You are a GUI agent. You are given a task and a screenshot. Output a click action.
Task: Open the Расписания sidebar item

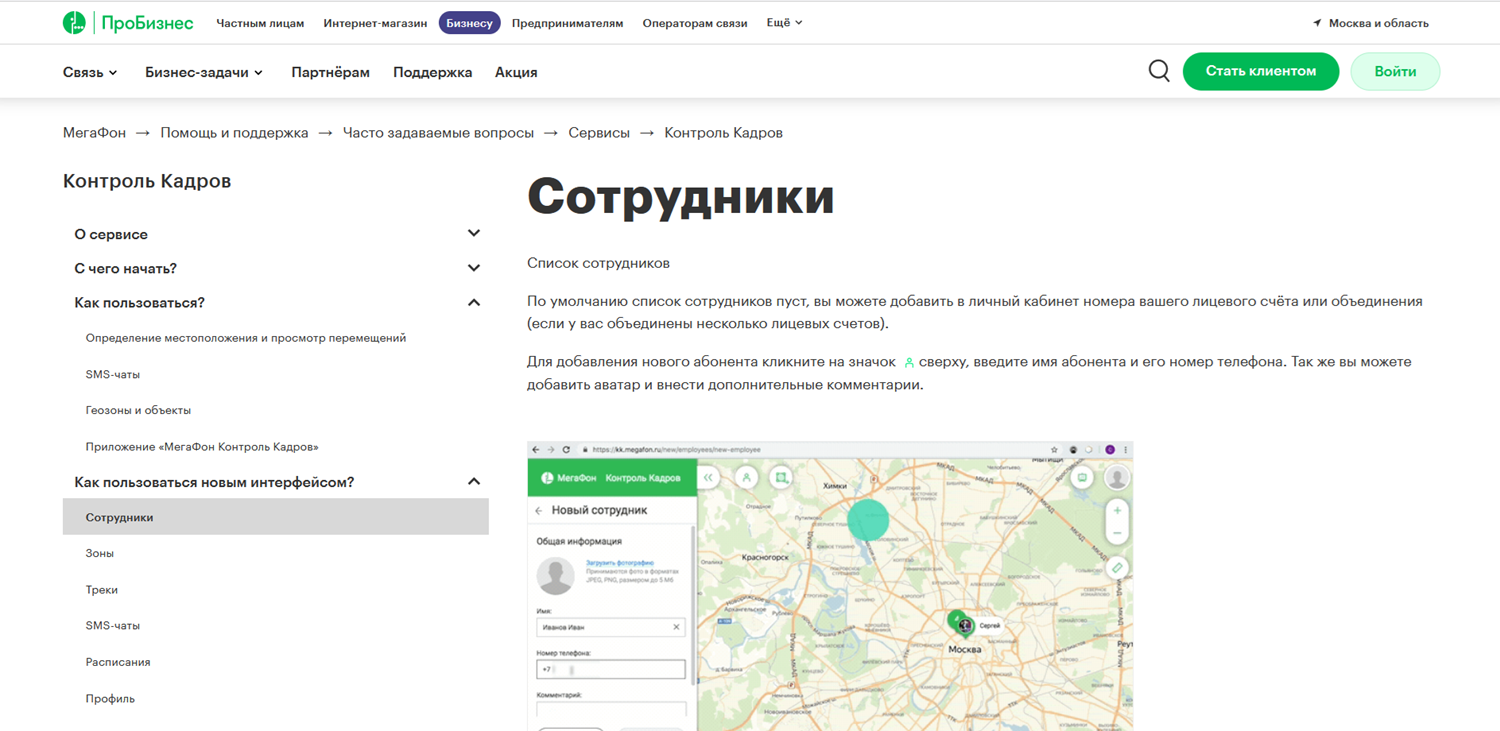(118, 662)
